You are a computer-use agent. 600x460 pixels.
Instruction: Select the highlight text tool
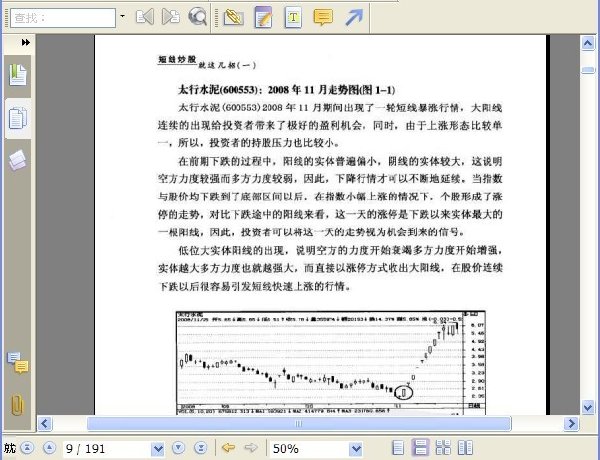(233, 17)
